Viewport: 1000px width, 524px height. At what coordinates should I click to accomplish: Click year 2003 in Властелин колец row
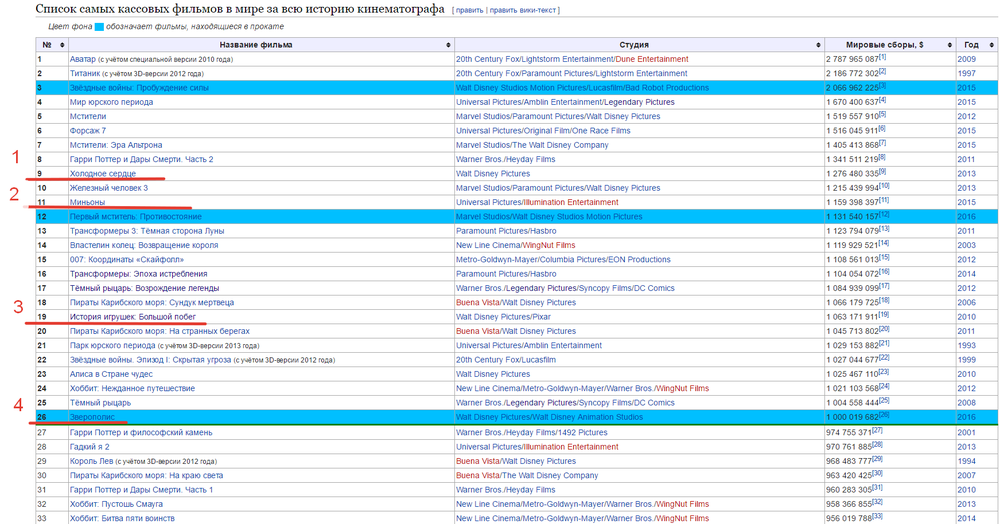[x=966, y=245]
